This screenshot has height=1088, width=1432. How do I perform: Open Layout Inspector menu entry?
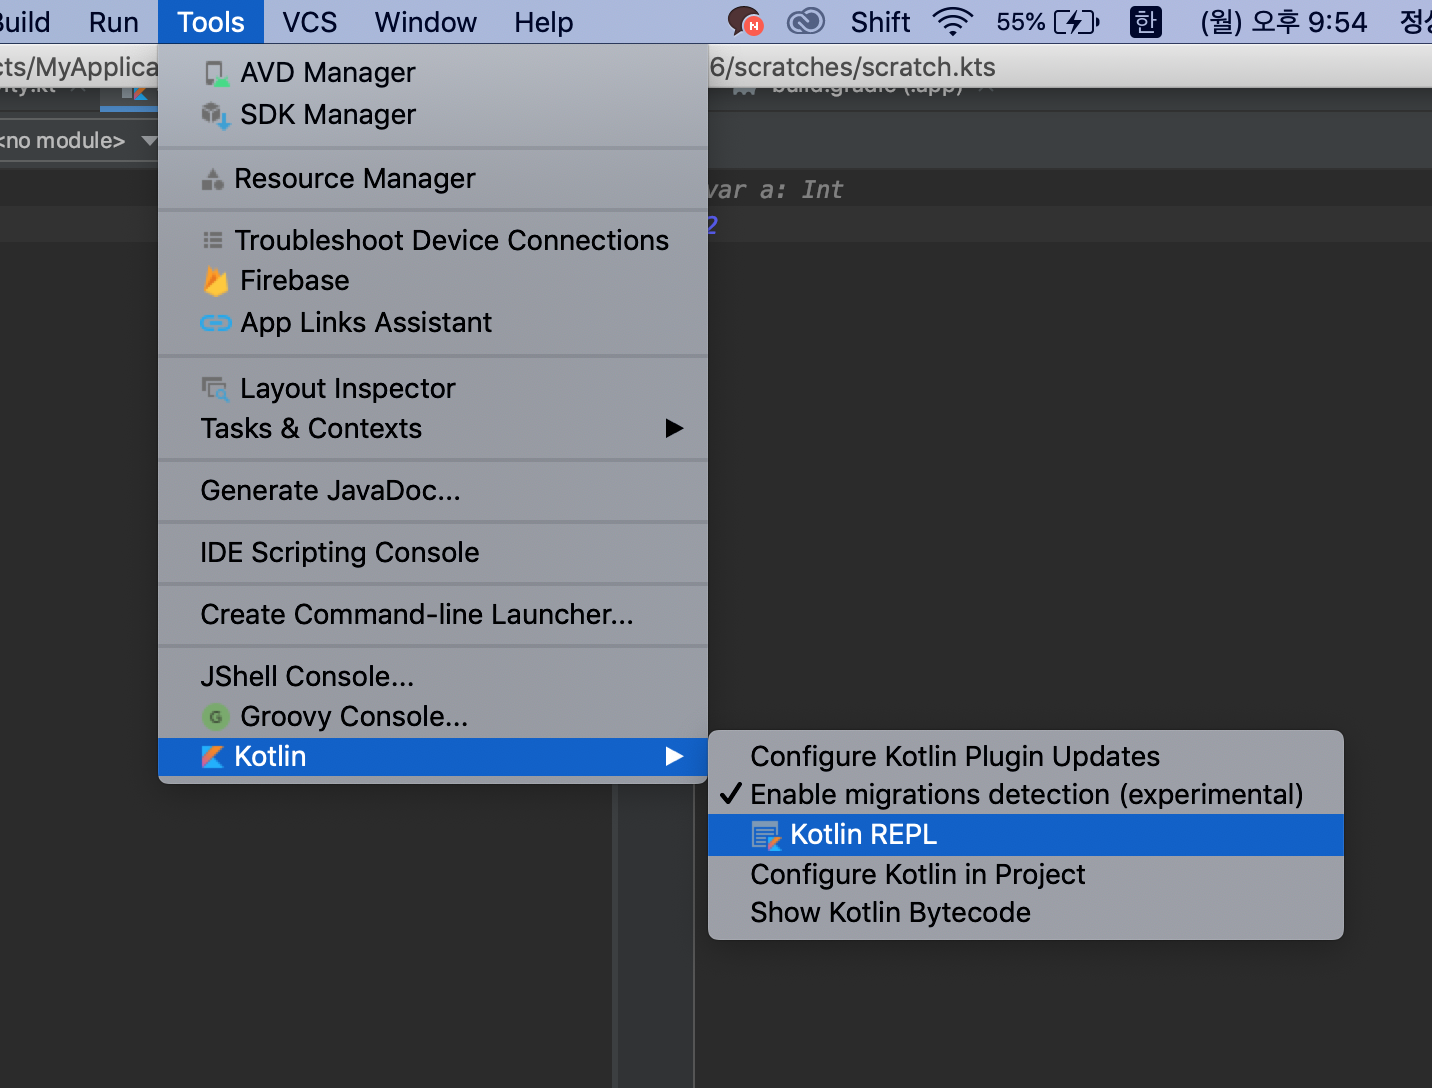(x=433, y=388)
